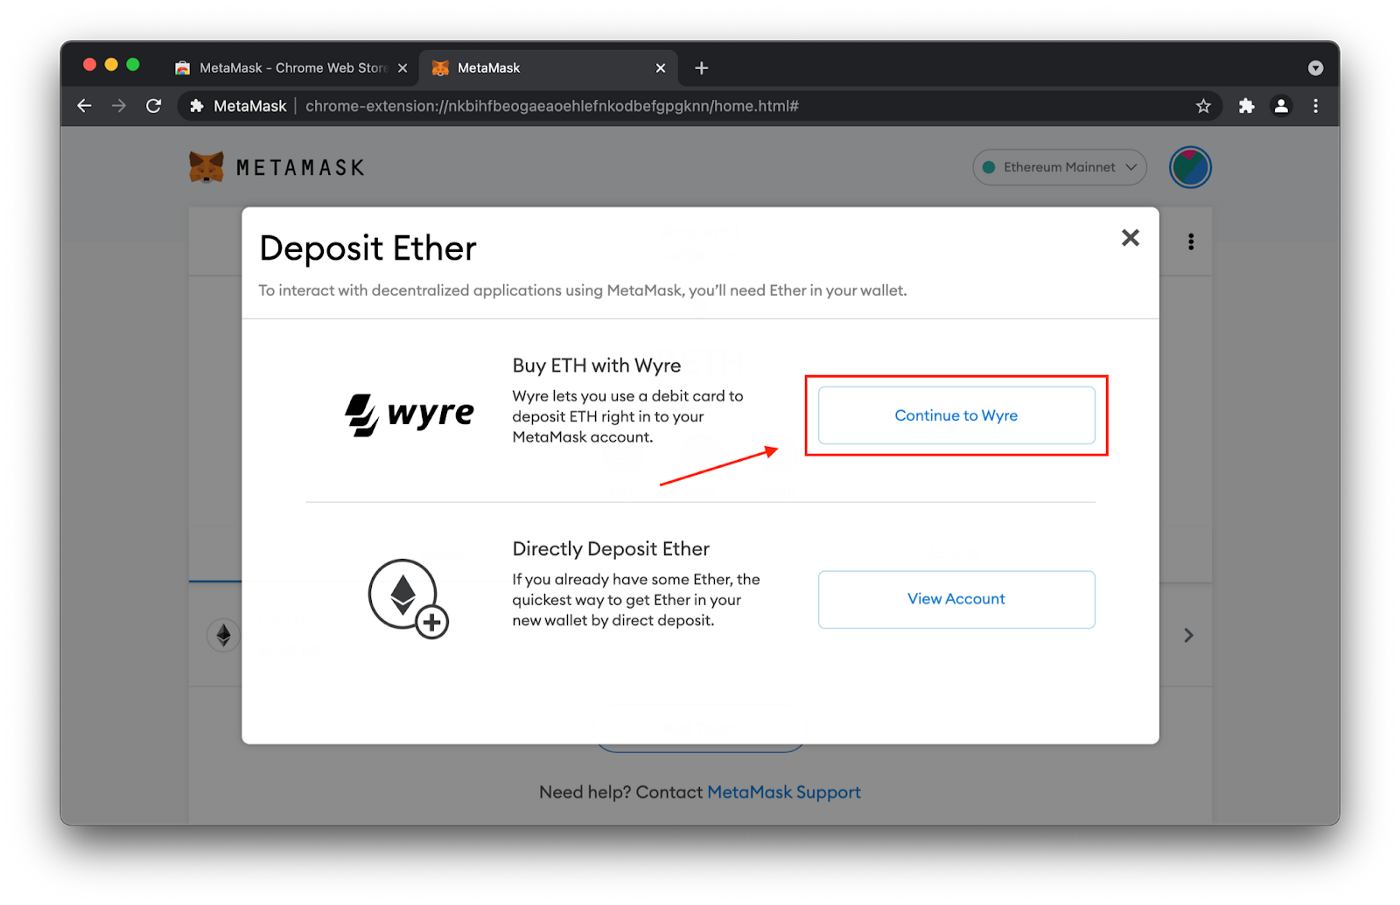The image size is (1400, 905).
Task: Click the address bar URL field
Action: pyautogui.click(x=699, y=106)
